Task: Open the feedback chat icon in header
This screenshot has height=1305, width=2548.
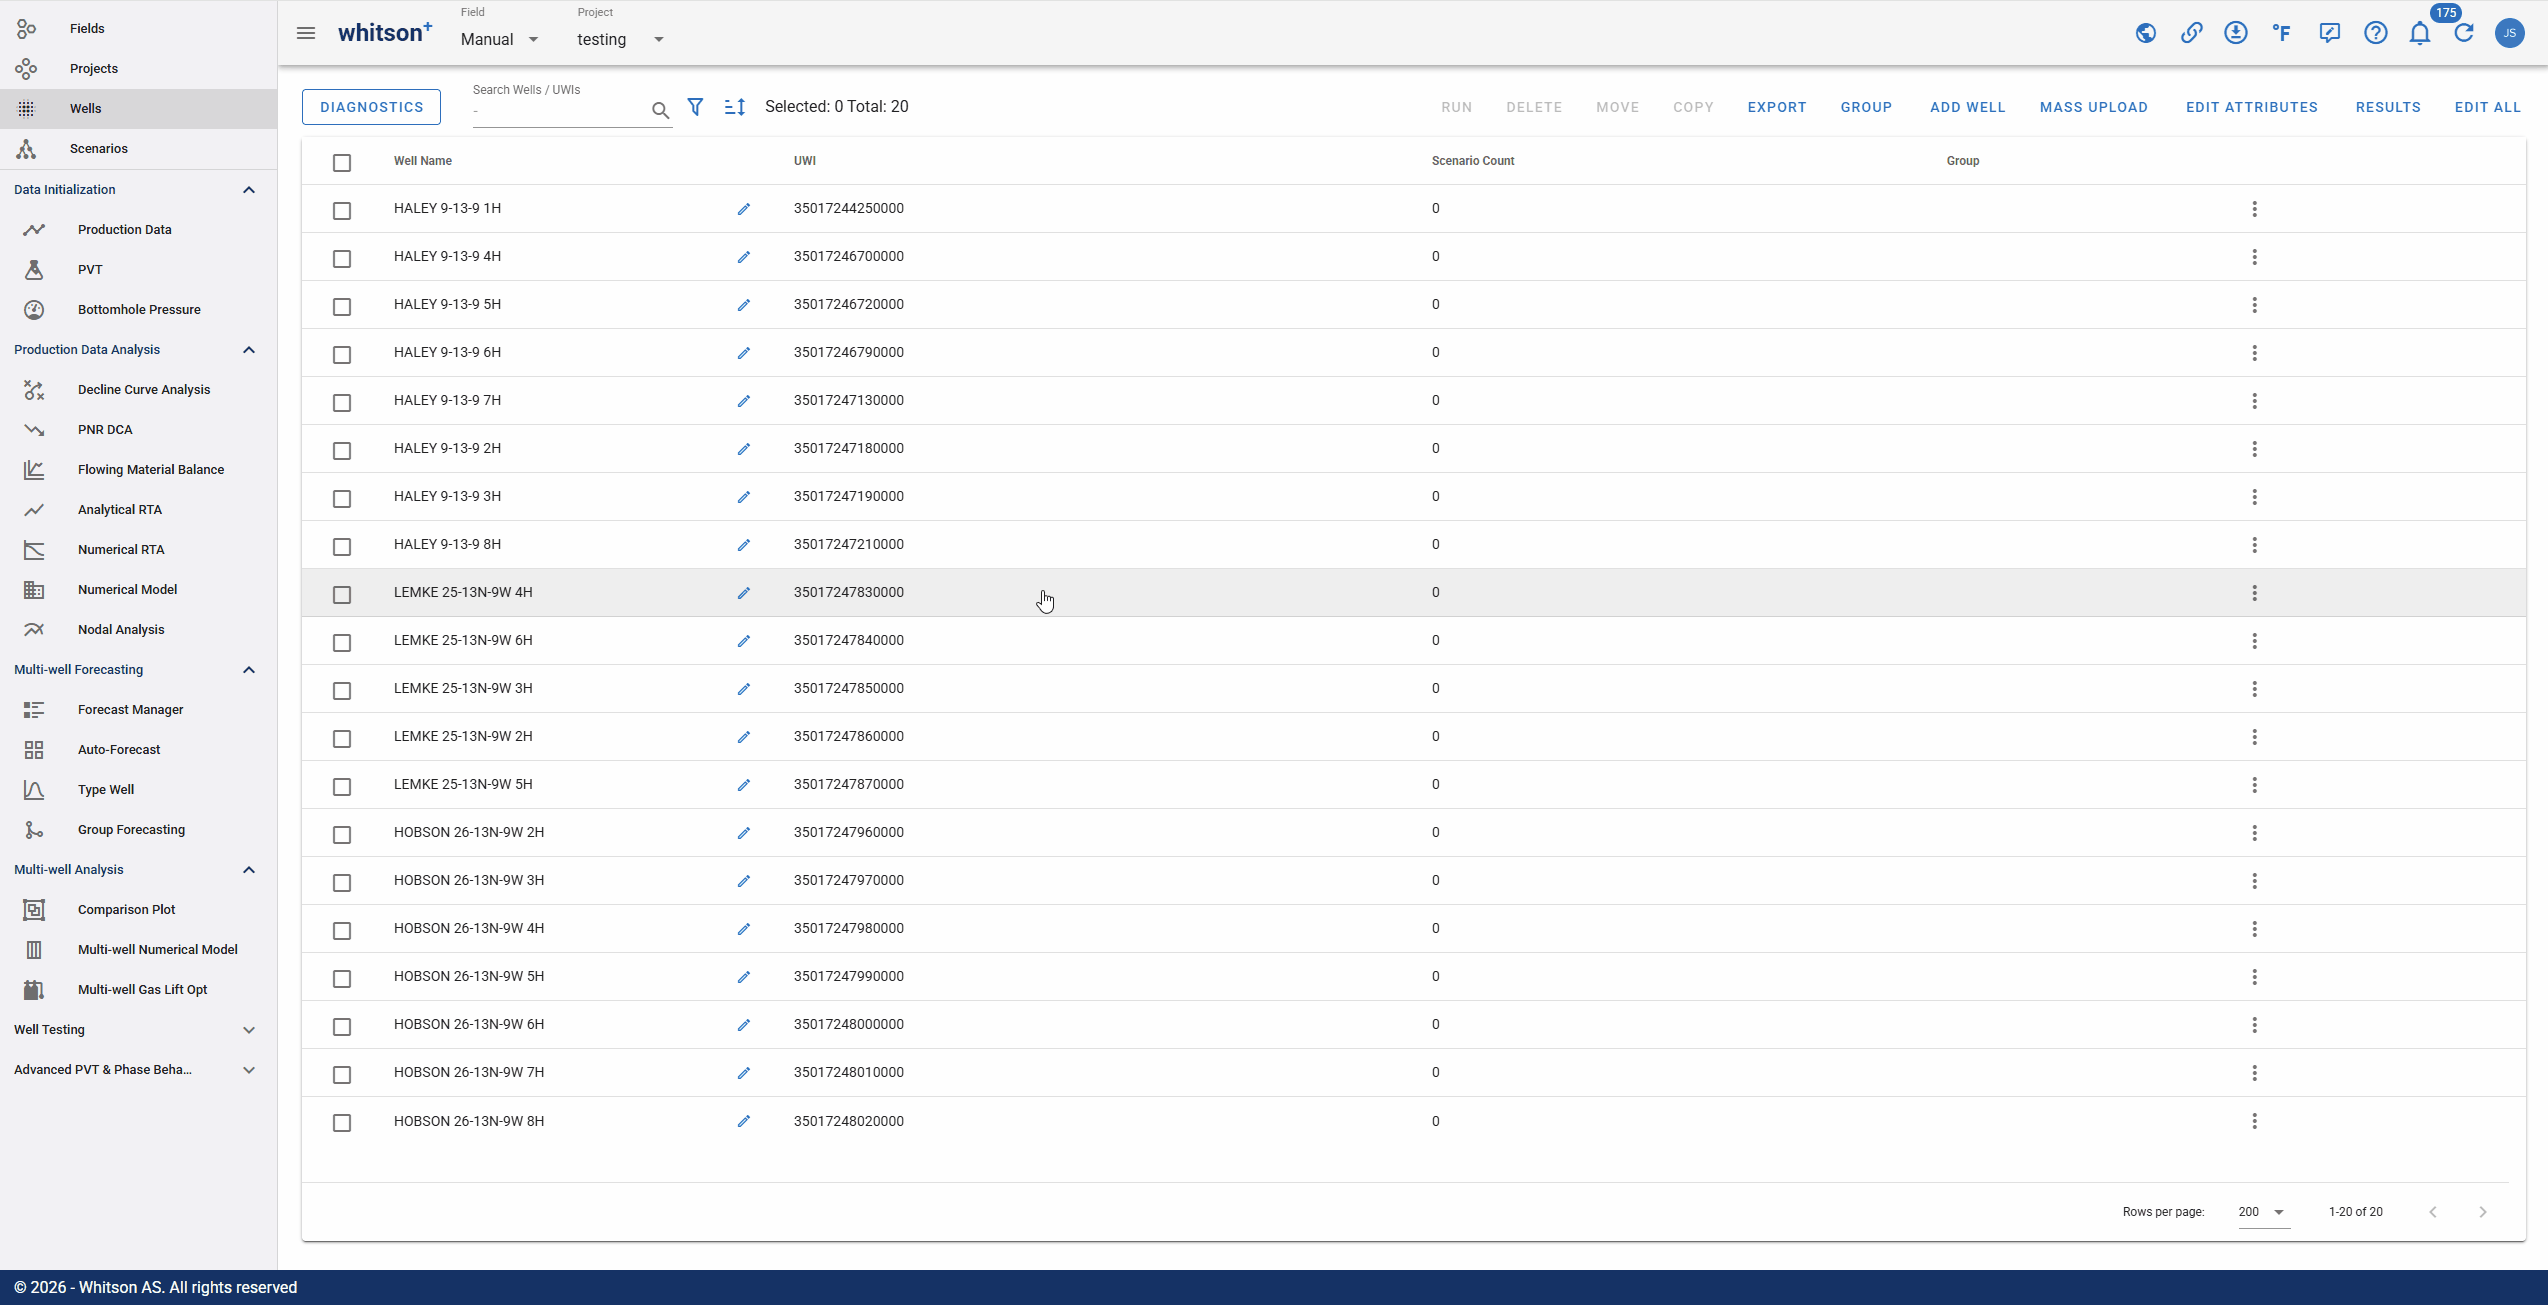Action: point(2329,33)
